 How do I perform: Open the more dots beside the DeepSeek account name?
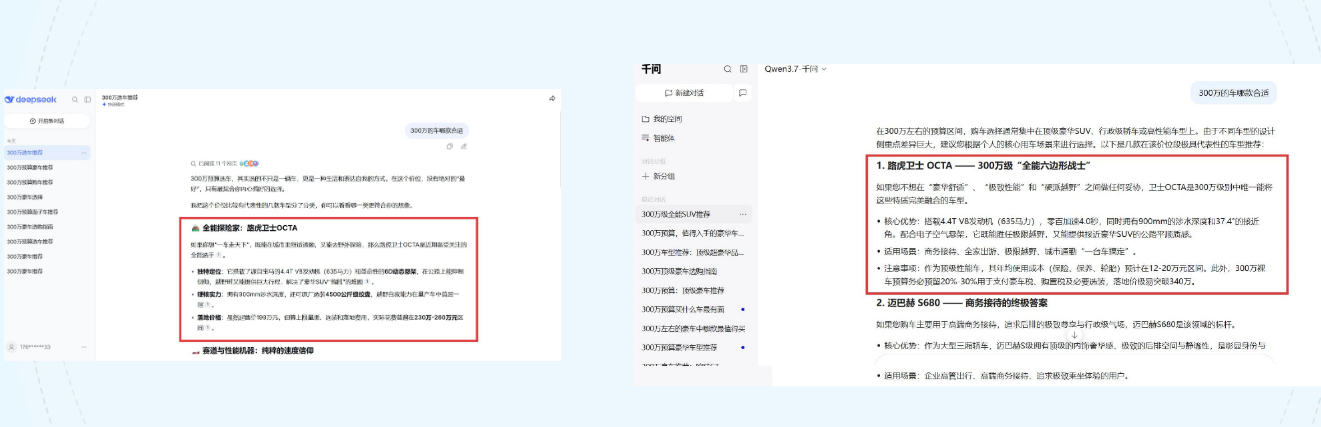coord(86,346)
